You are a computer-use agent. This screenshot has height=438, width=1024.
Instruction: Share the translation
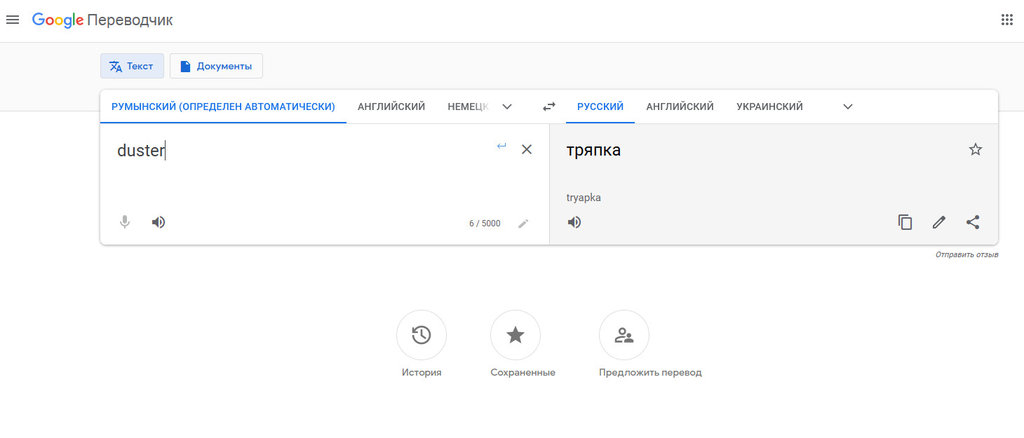[972, 223]
